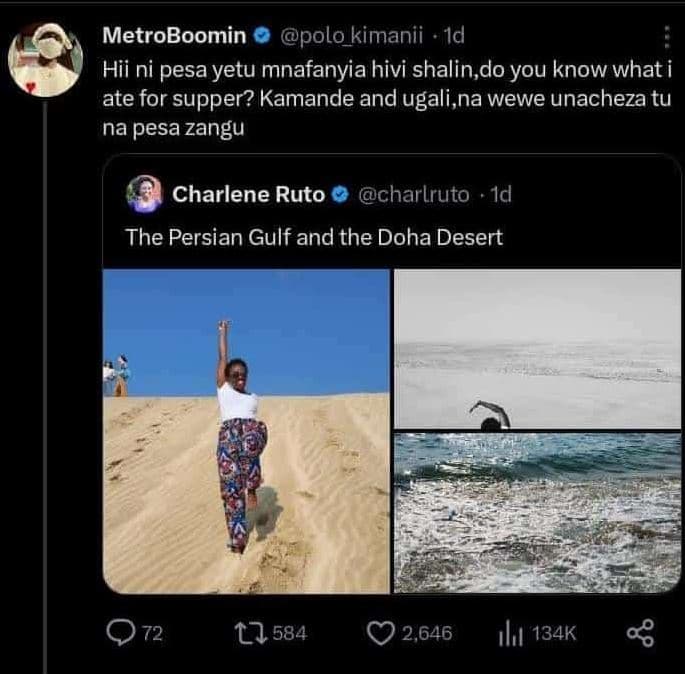Click the main tweet text starting 'Hii ni pesa'
Screen dimensions: 685x674
[386, 101]
